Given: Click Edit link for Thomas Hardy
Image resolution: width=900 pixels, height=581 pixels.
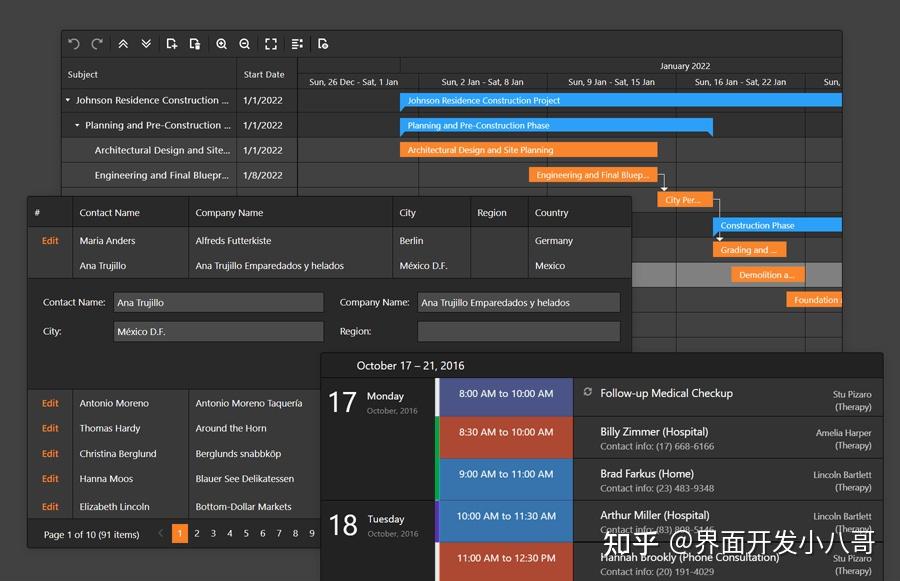Looking at the screenshot, I should coord(50,428).
